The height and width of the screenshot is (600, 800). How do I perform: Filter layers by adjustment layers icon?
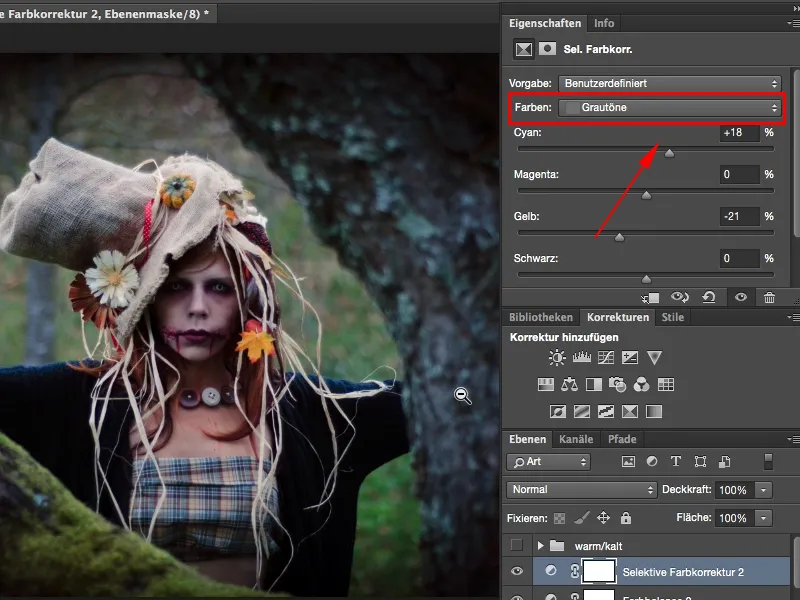(x=652, y=461)
